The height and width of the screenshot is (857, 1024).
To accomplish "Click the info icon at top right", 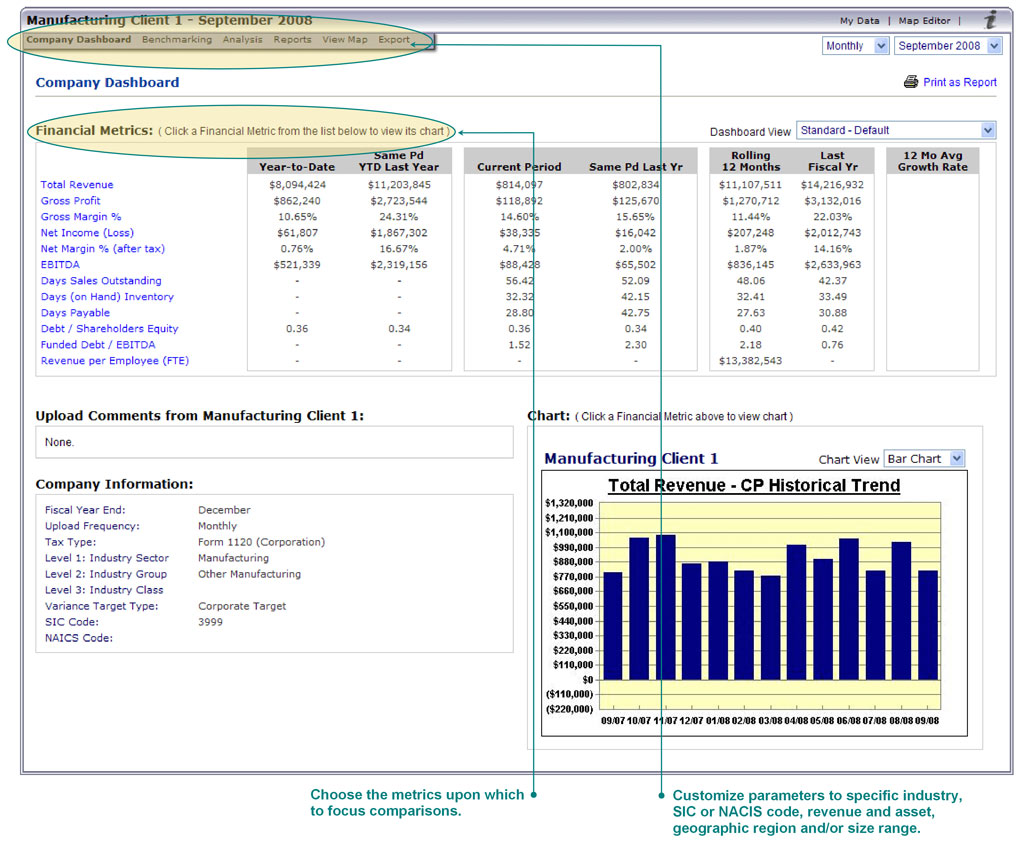I will pos(991,19).
